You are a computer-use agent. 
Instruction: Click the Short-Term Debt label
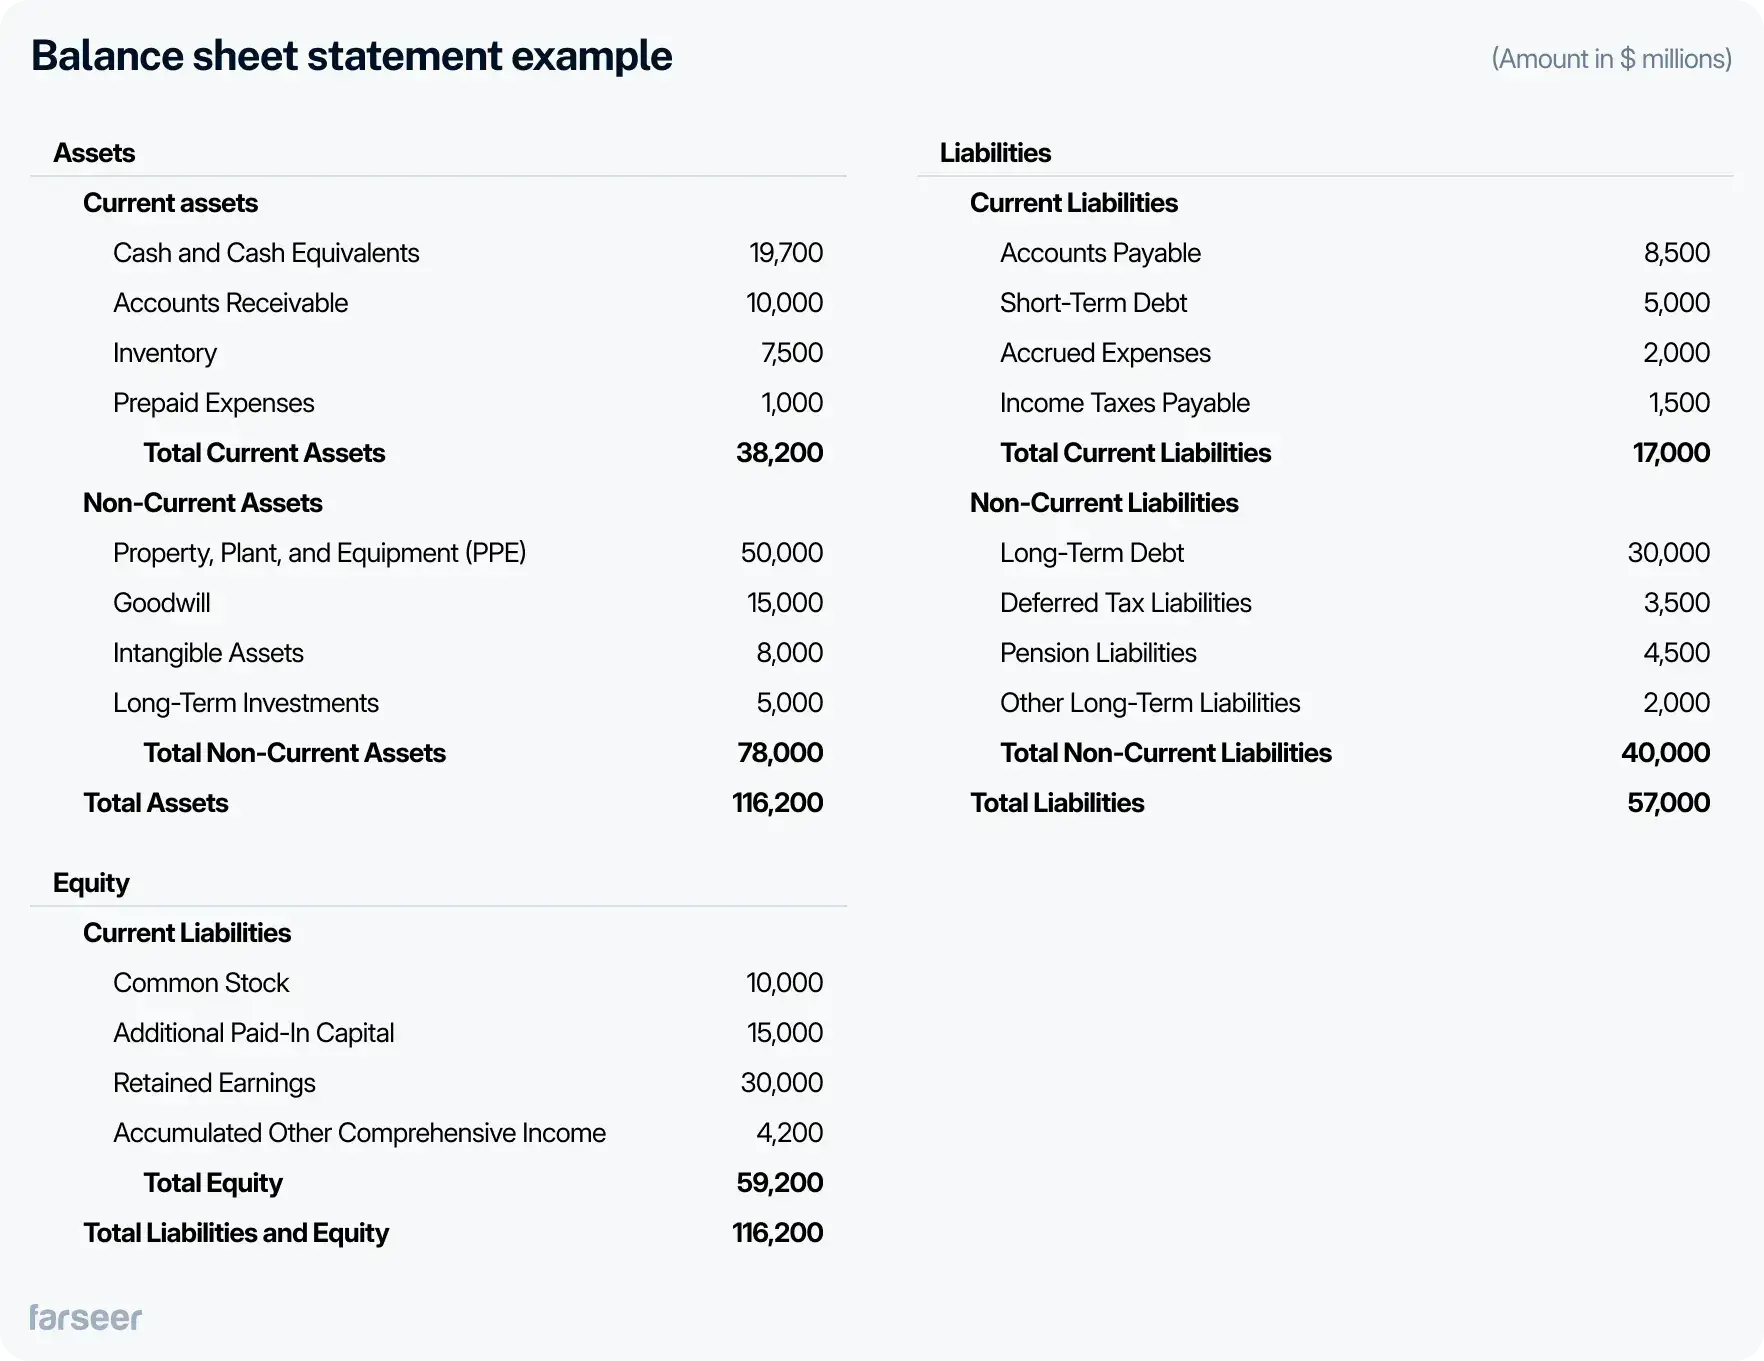click(x=1093, y=302)
